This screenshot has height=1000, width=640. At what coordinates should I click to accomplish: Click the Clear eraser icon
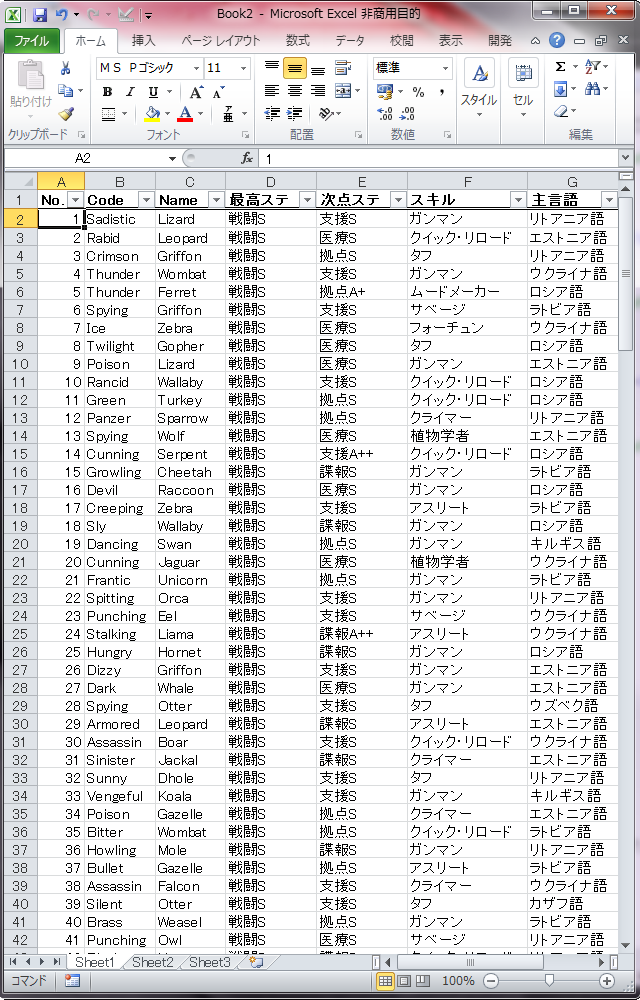click(560, 112)
